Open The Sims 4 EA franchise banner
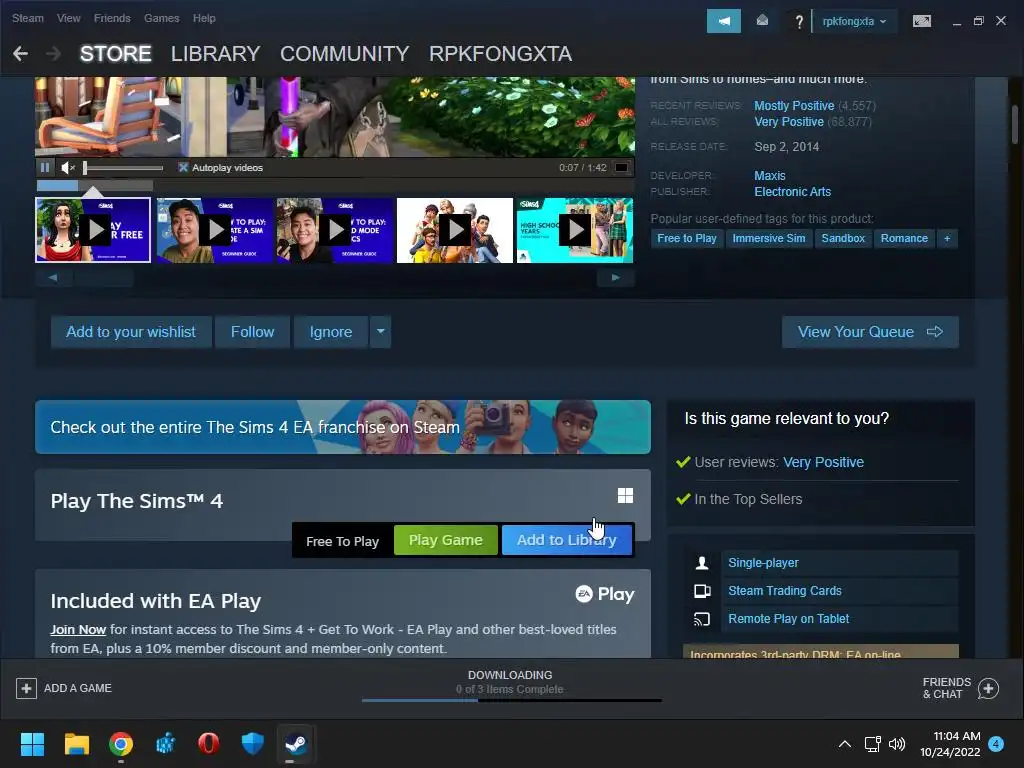Screen dimensions: 1024x768 [343, 427]
